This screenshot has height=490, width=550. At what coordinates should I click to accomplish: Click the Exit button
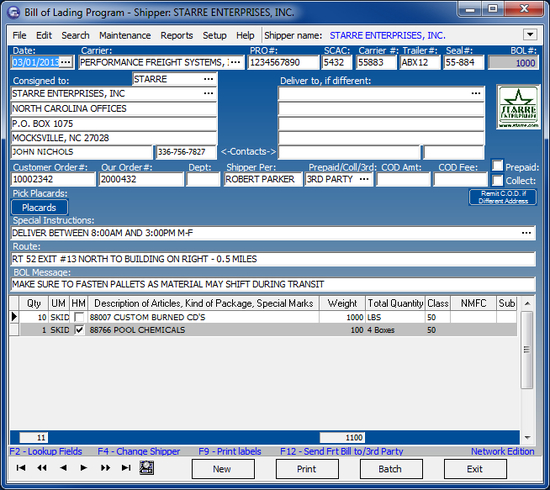tap(475, 469)
